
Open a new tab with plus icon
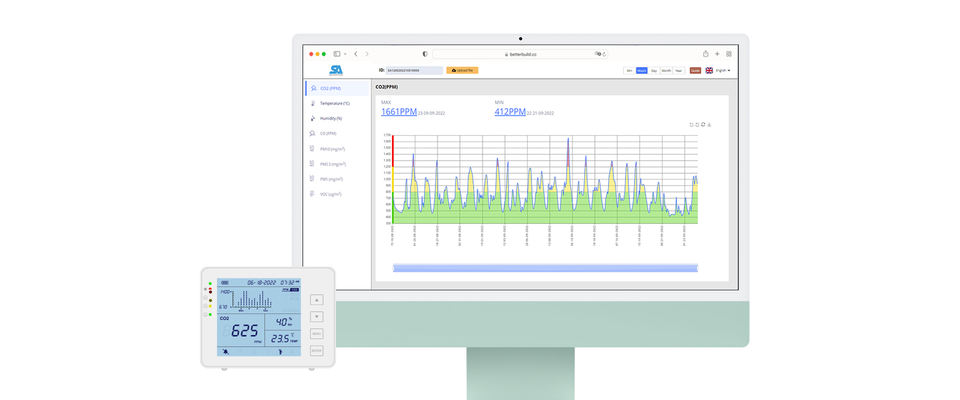[x=718, y=54]
